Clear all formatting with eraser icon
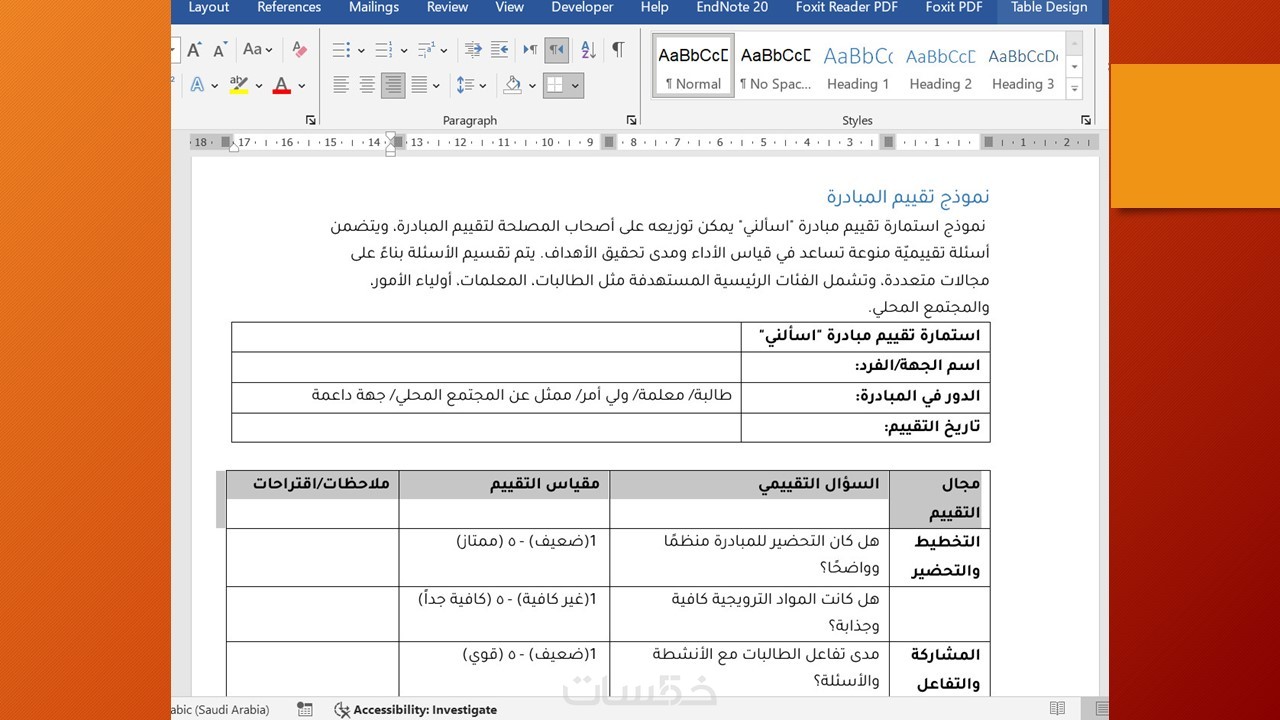This screenshot has width=1280, height=720. click(x=299, y=49)
